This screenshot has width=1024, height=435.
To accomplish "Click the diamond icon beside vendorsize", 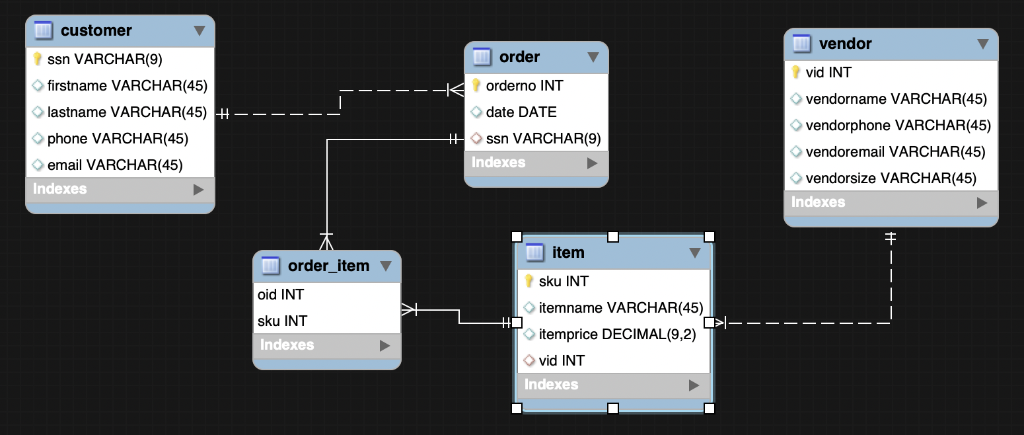I will coord(795,178).
